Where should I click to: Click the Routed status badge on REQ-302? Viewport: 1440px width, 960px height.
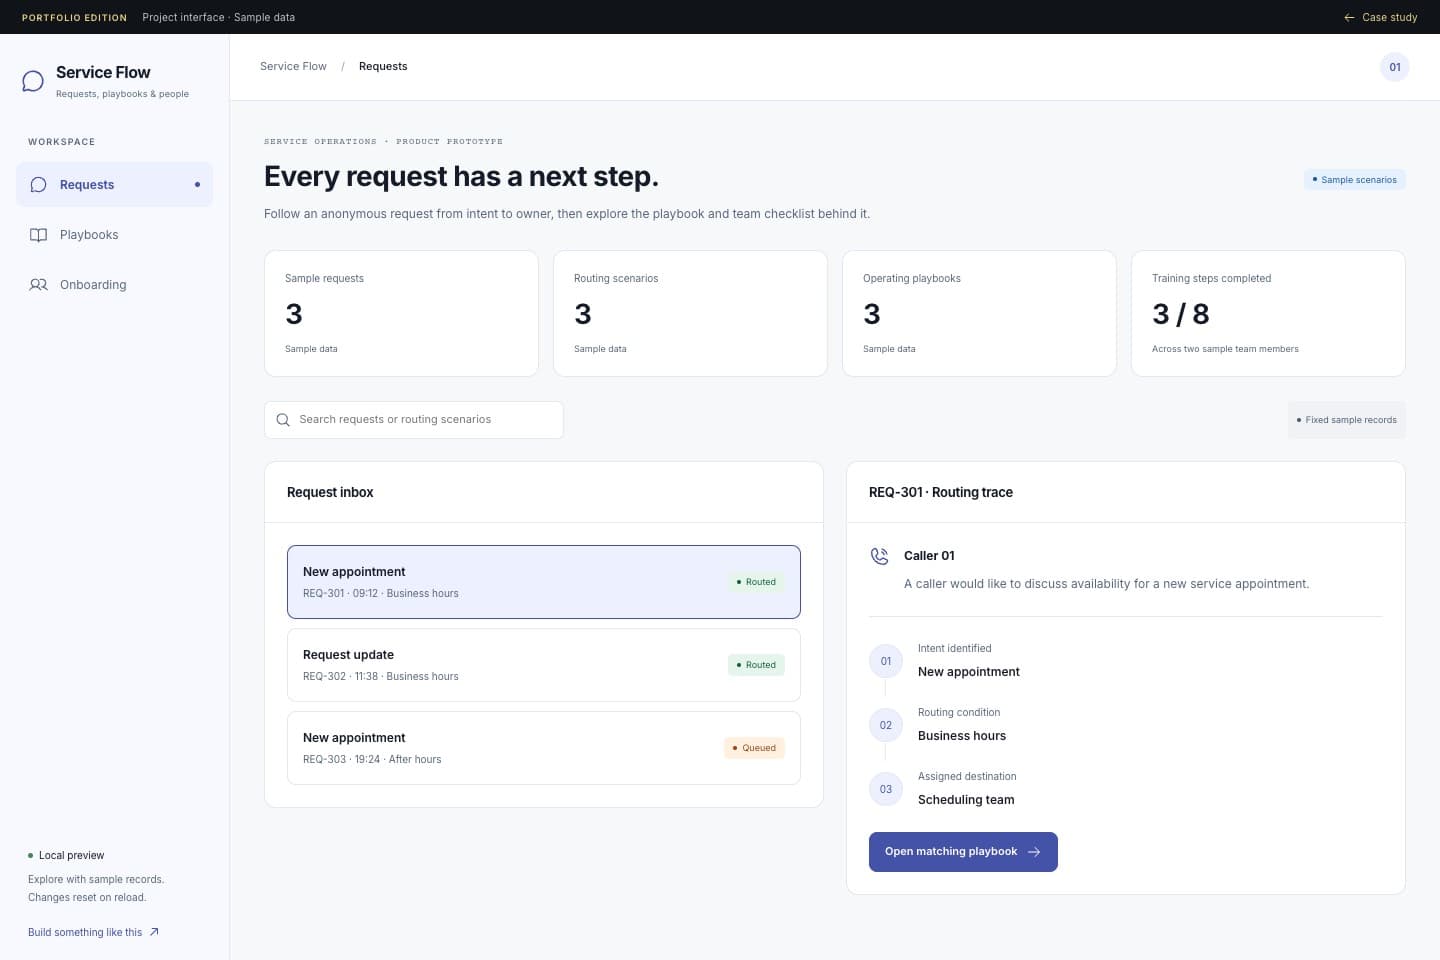tap(756, 665)
